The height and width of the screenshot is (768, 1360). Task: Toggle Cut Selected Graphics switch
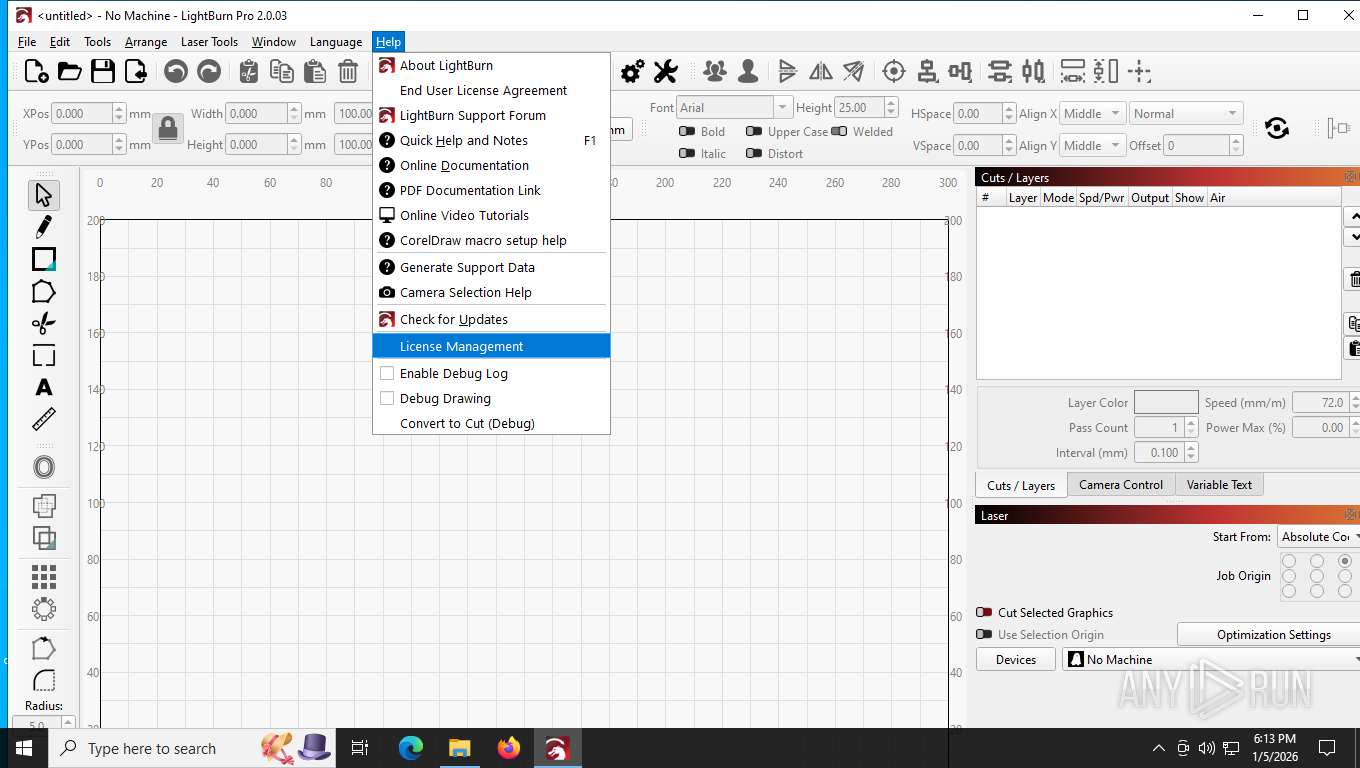[984, 612]
